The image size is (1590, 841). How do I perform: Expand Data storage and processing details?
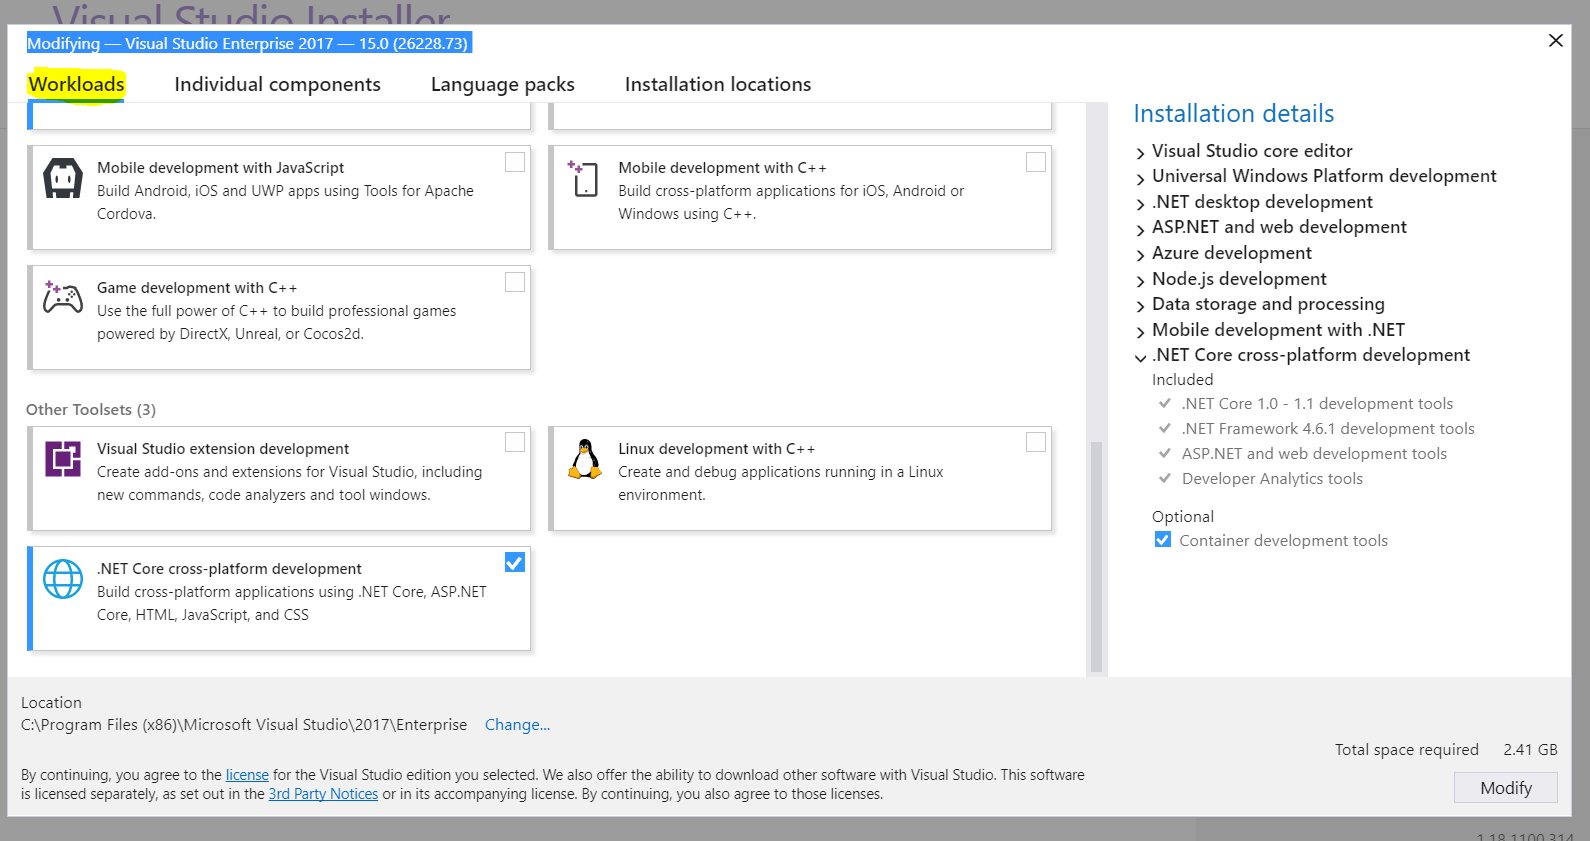pos(1140,306)
